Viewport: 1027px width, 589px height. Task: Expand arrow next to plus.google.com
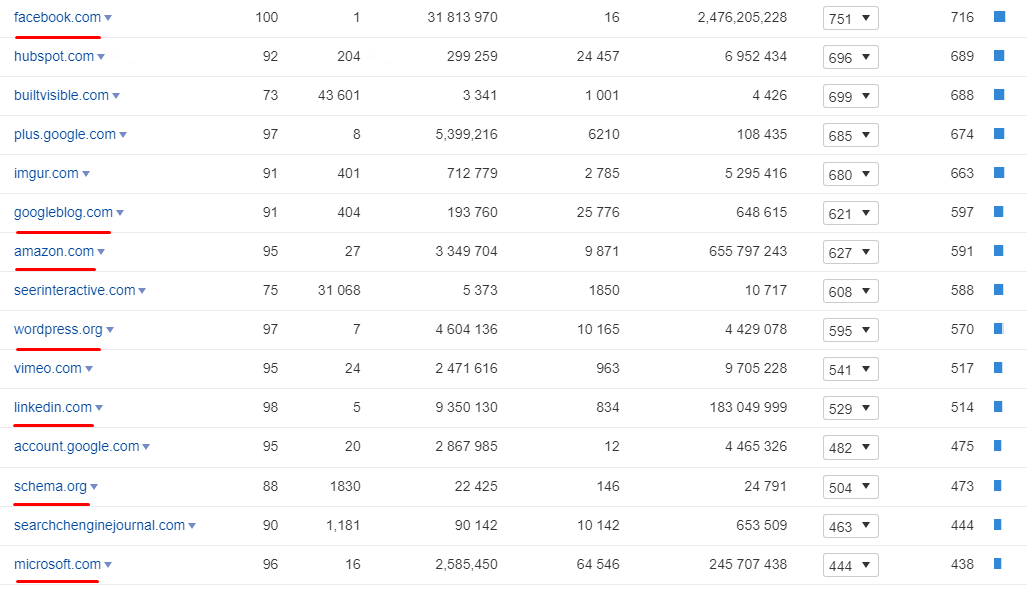pos(123,135)
